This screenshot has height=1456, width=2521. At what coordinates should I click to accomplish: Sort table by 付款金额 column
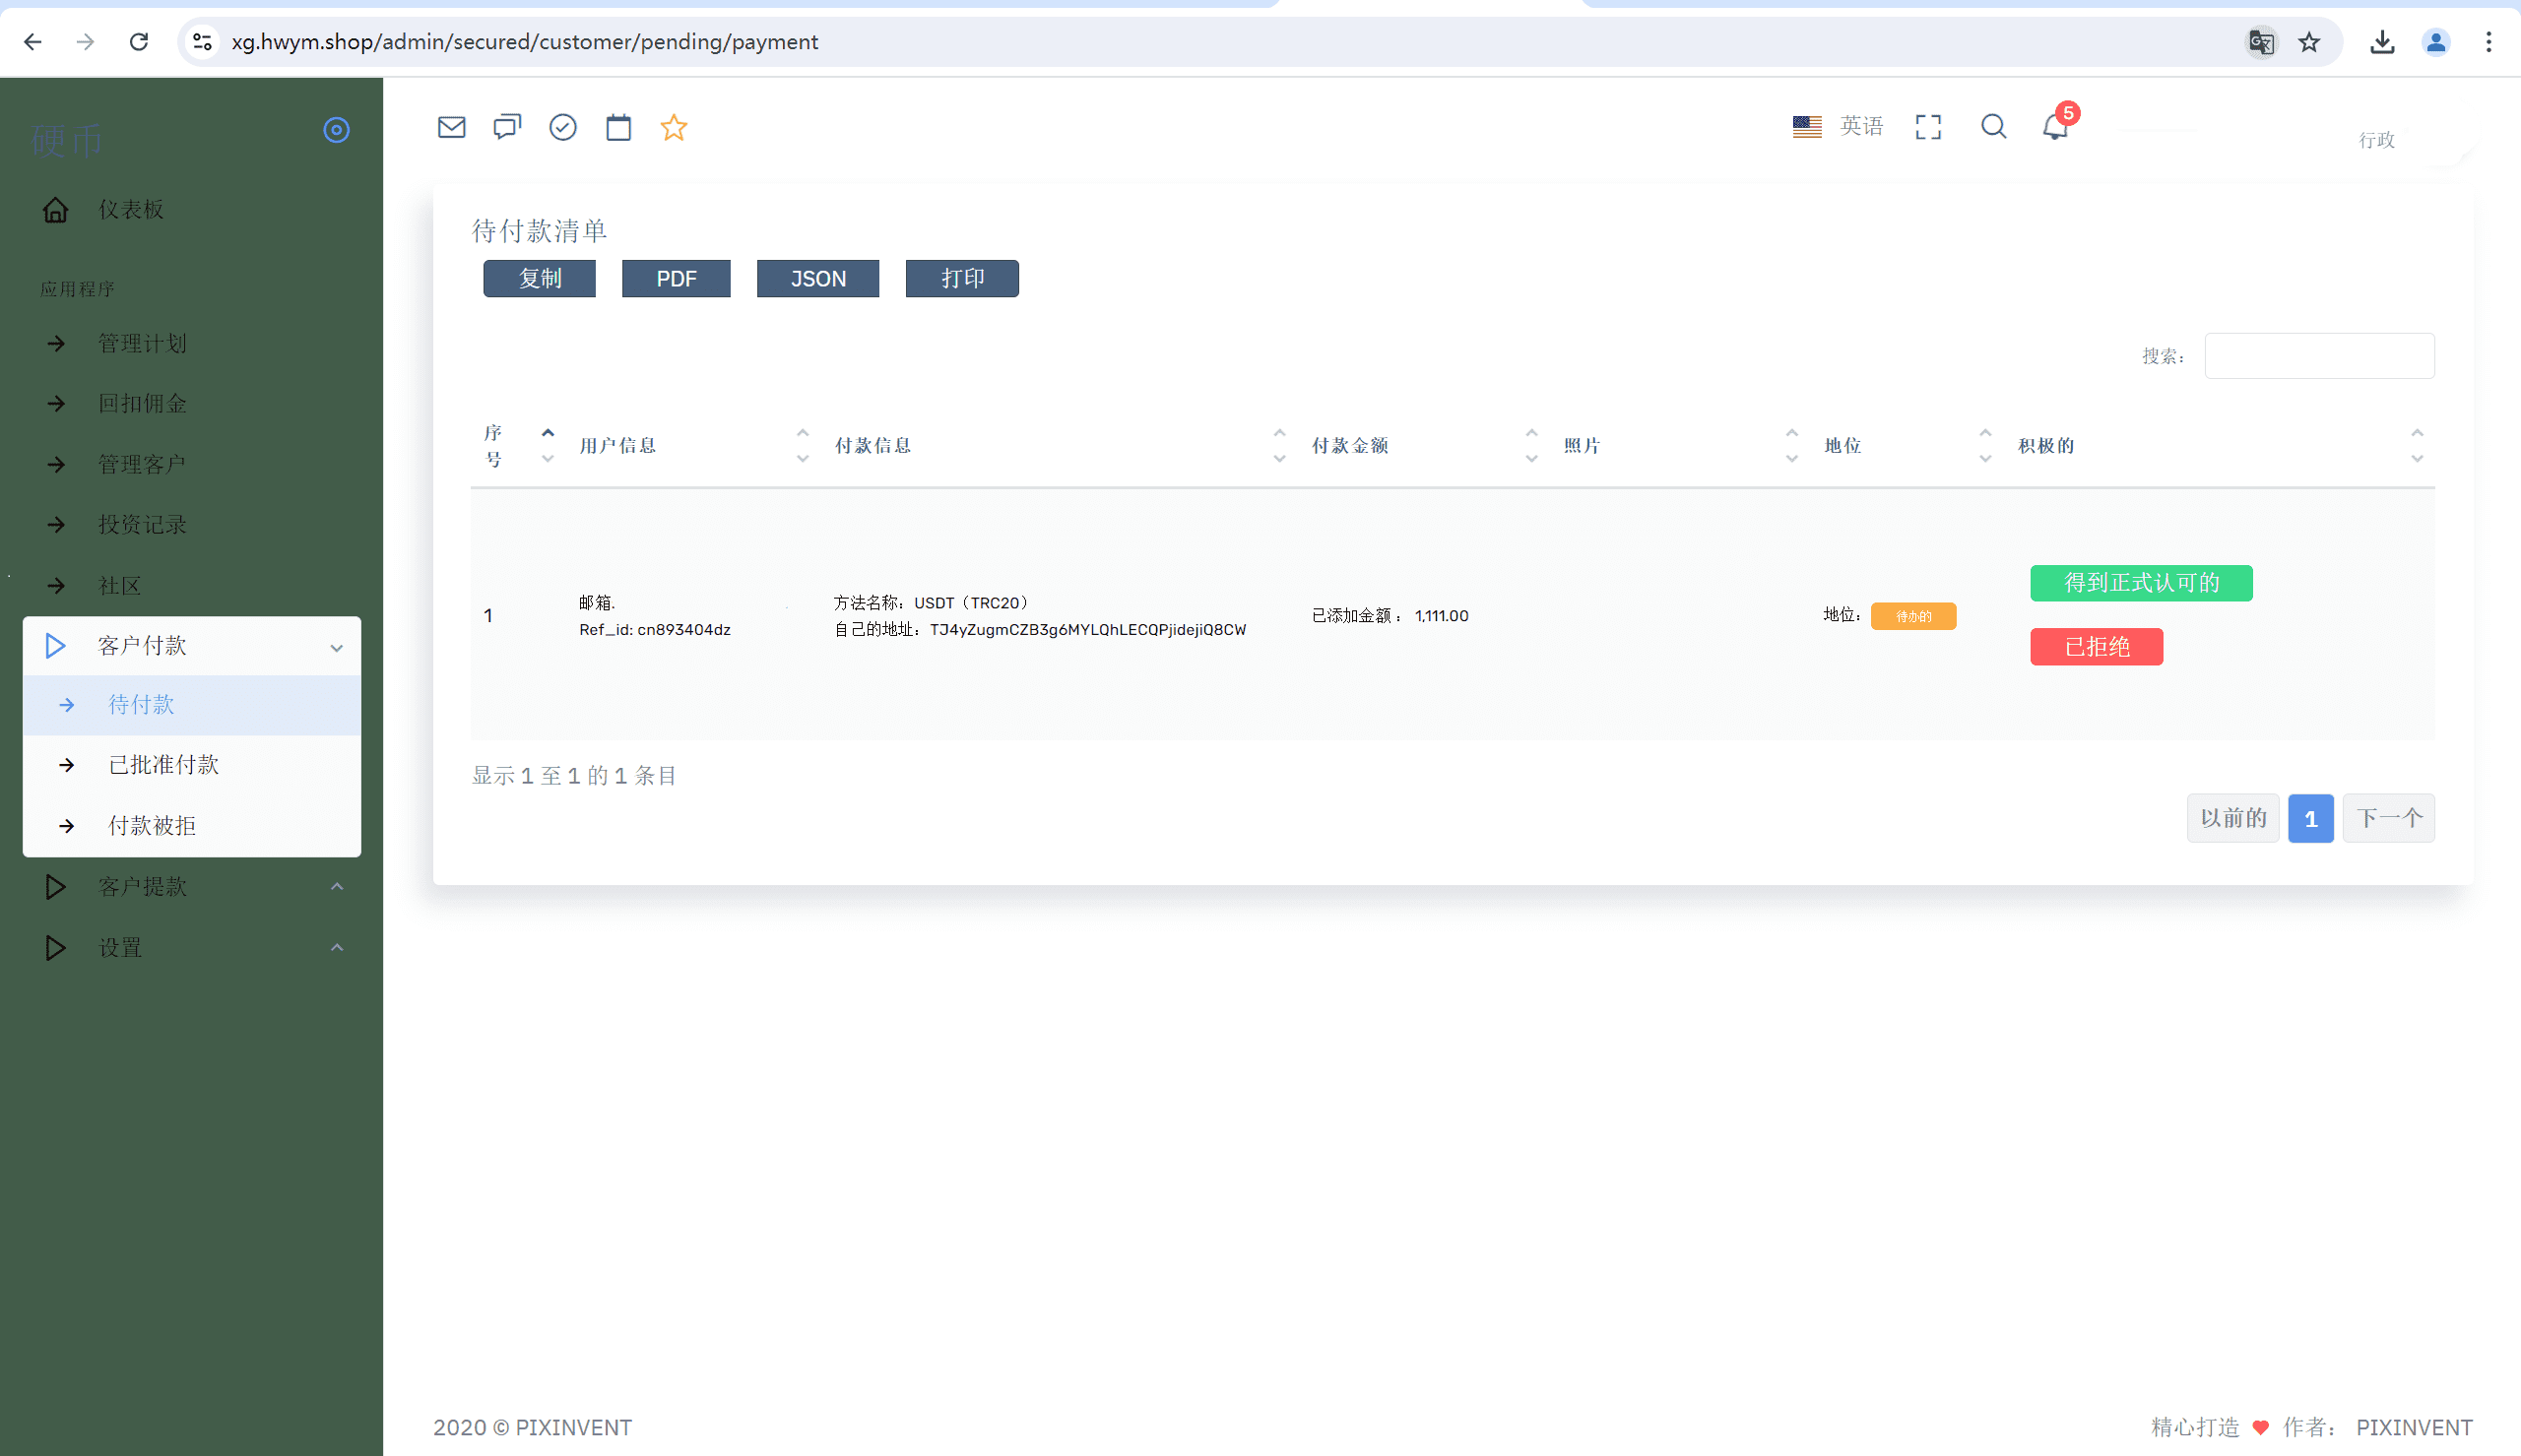coord(1424,446)
